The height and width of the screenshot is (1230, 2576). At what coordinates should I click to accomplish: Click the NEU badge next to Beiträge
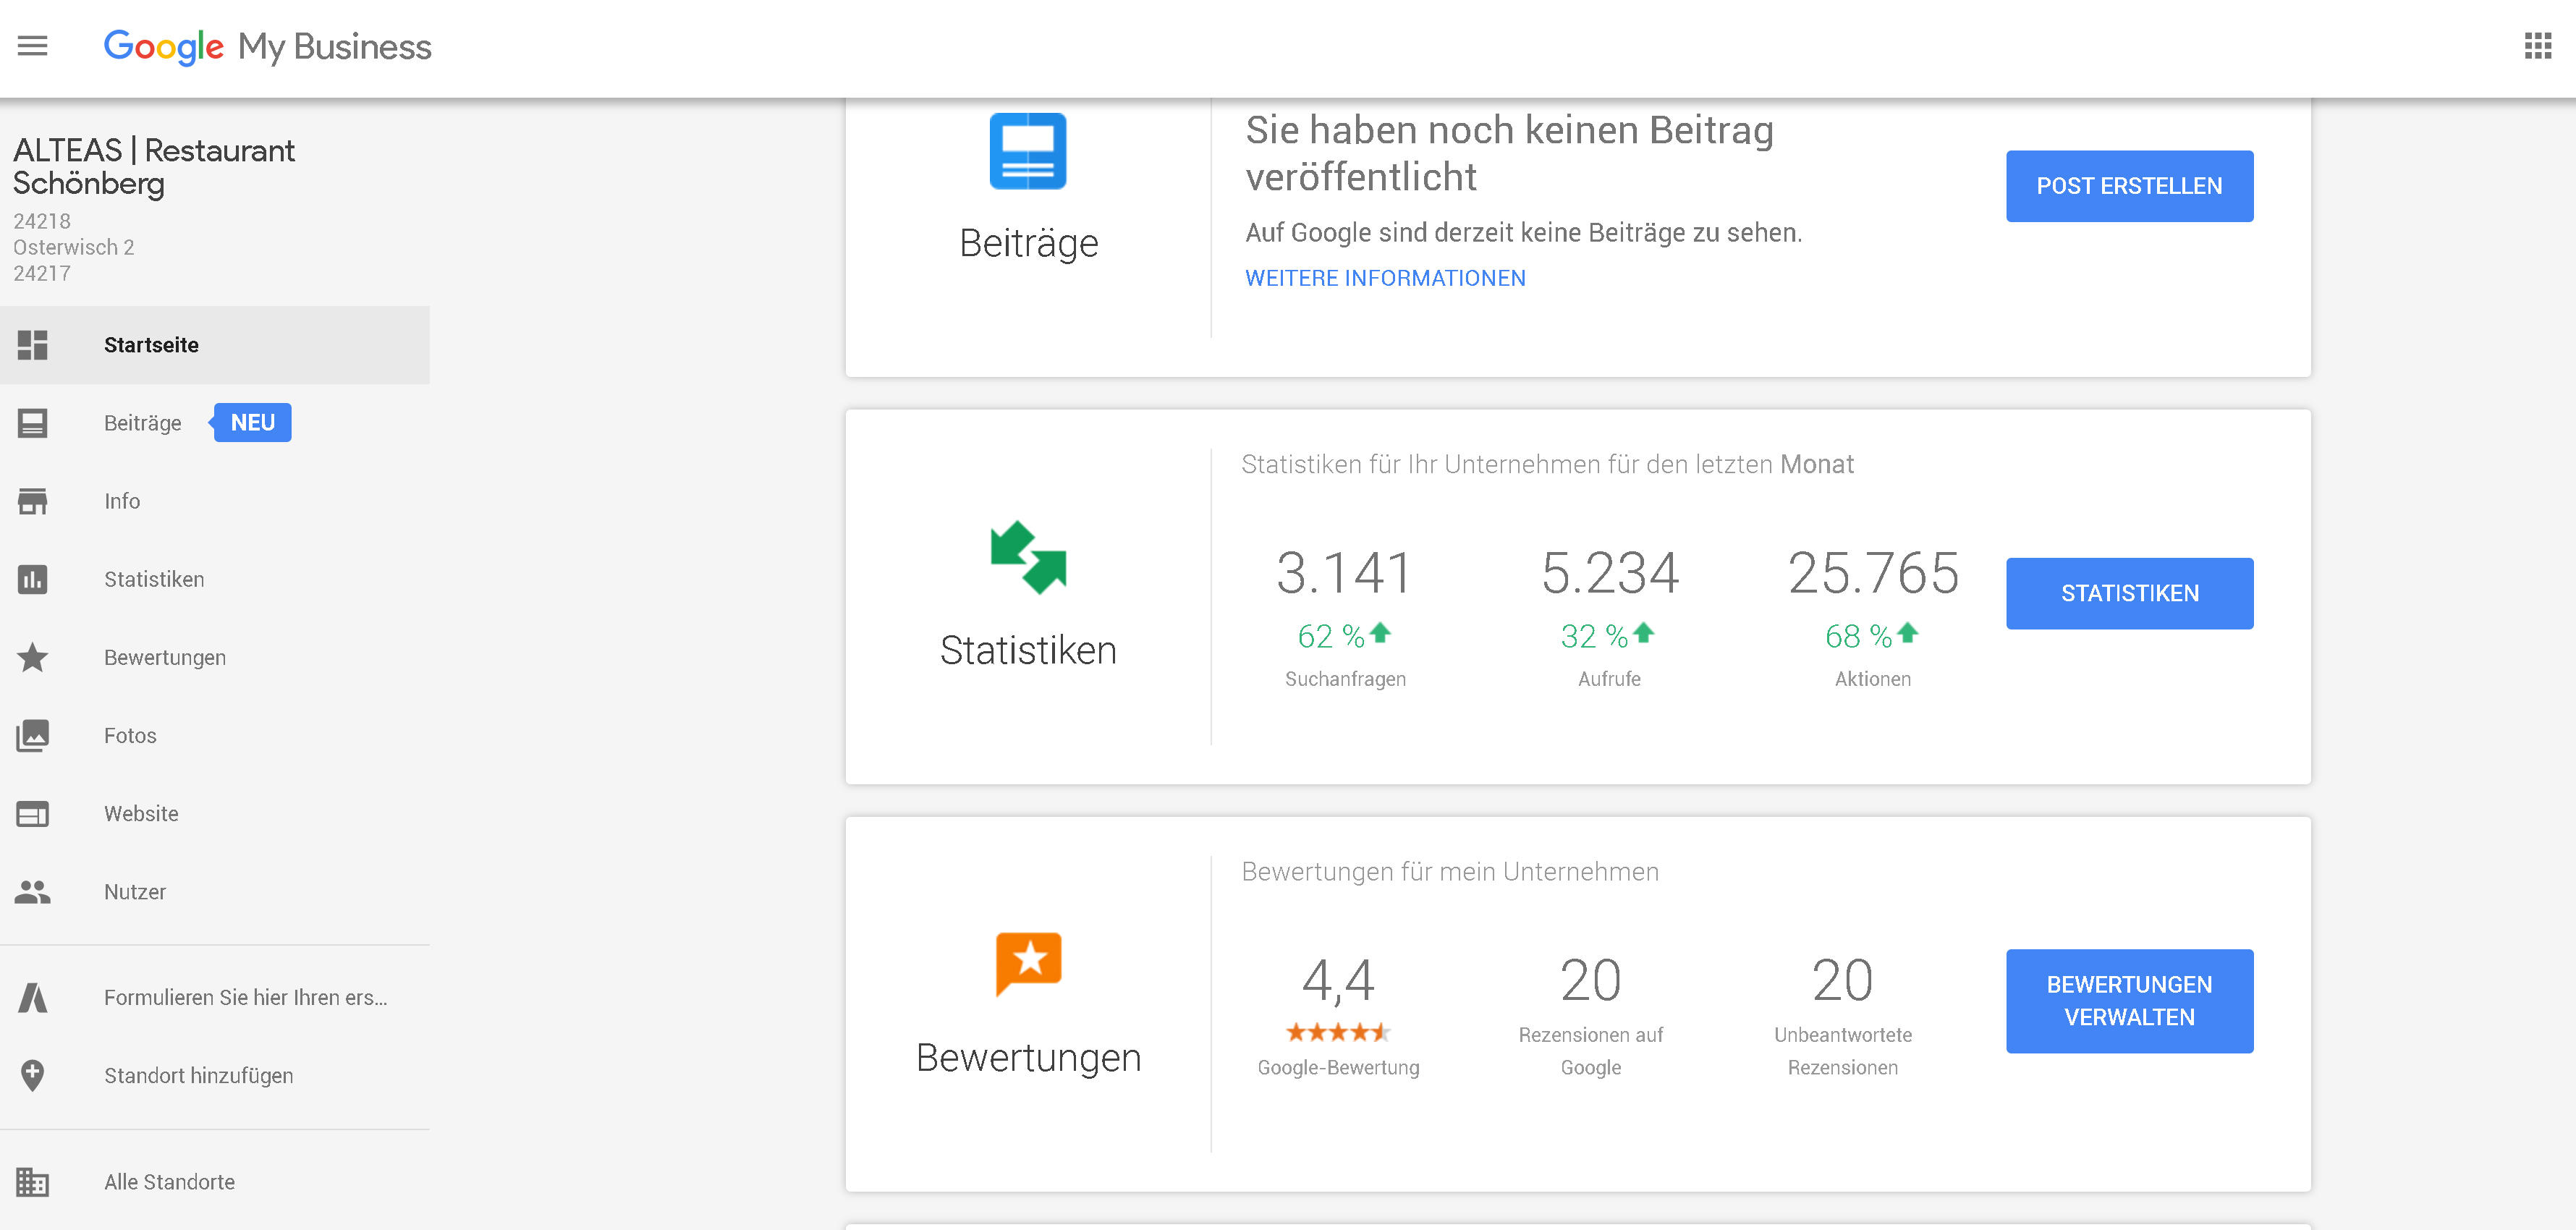click(252, 423)
